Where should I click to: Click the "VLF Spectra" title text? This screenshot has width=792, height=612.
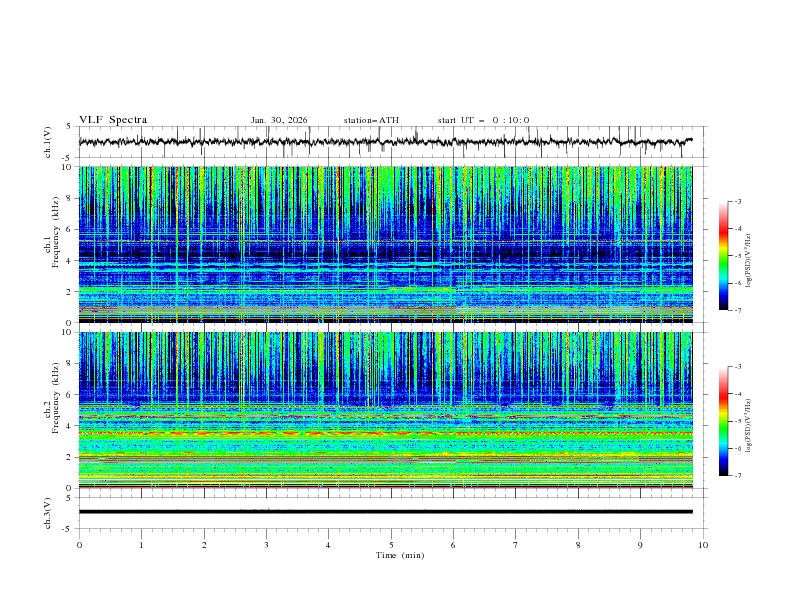point(113,120)
